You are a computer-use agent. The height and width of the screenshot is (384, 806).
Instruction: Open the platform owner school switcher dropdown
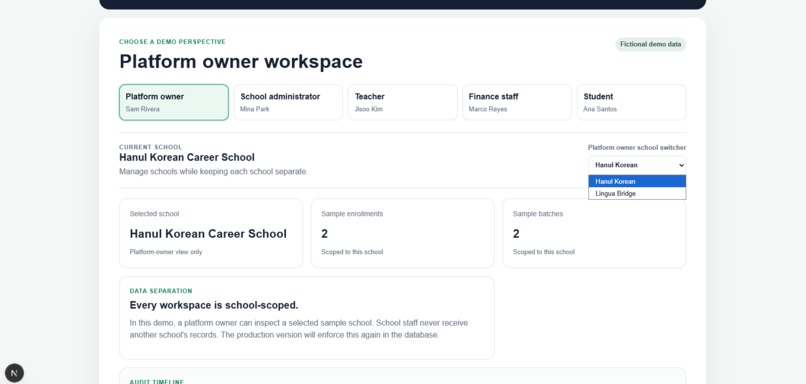[x=637, y=165]
